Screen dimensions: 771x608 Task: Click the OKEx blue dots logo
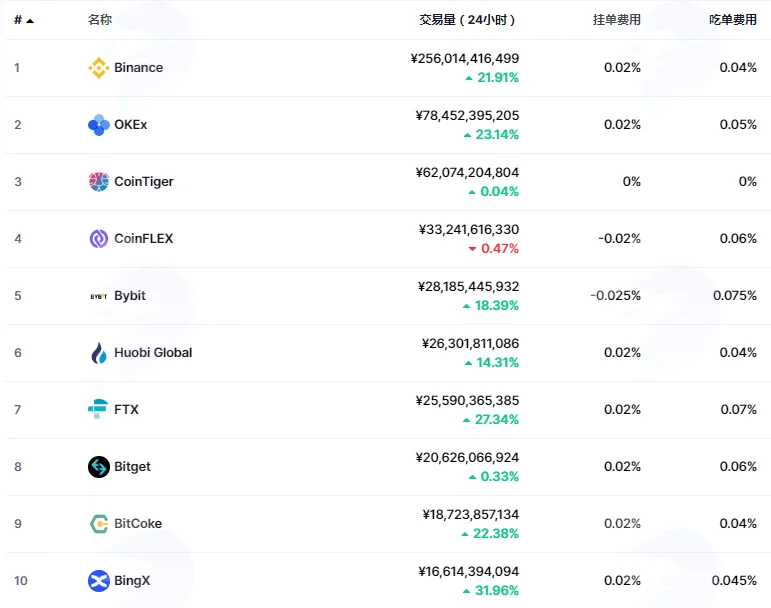(x=98, y=125)
